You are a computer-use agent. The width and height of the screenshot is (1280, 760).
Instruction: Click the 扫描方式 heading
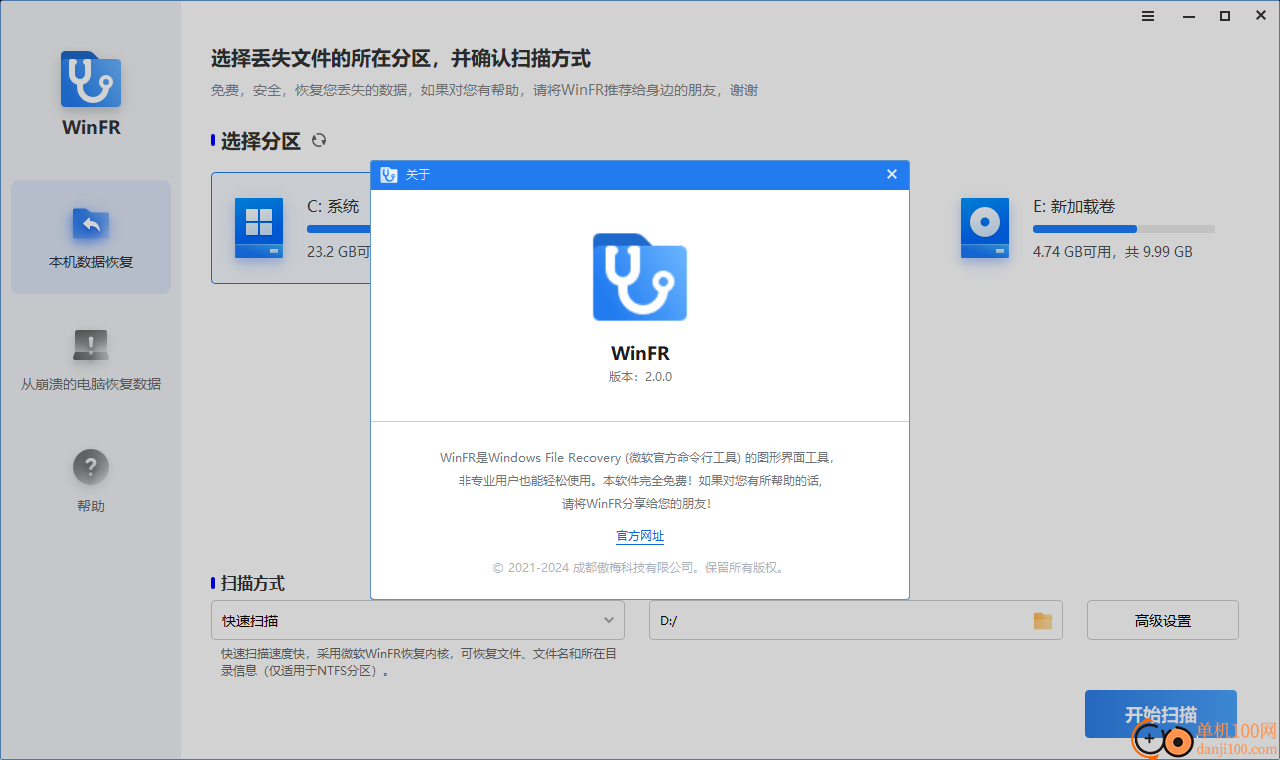click(x=253, y=583)
